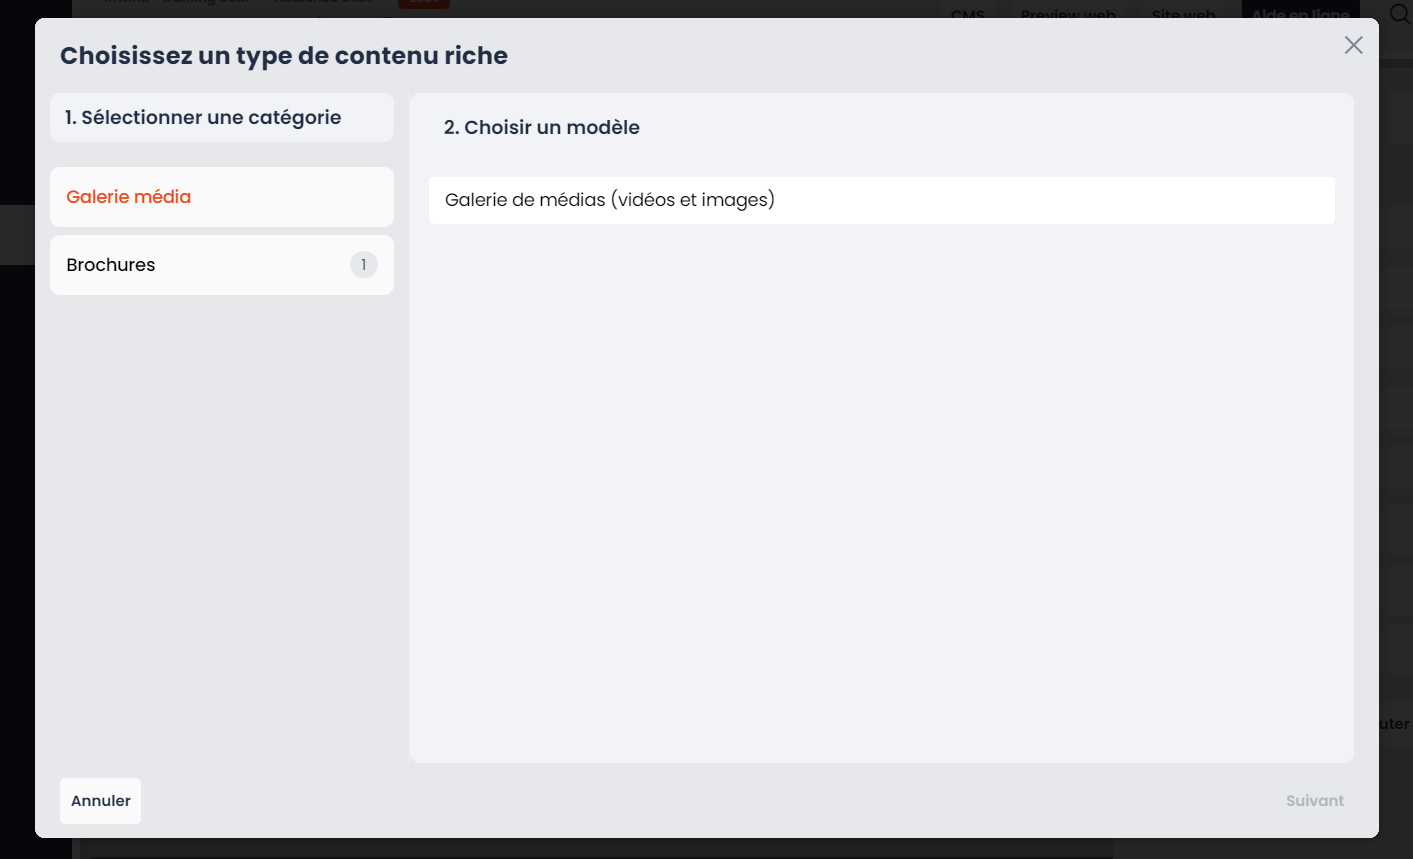
Task: Open the search magnifier icon behind dialog
Action: pyautogui.click(x=1399, y=12)
